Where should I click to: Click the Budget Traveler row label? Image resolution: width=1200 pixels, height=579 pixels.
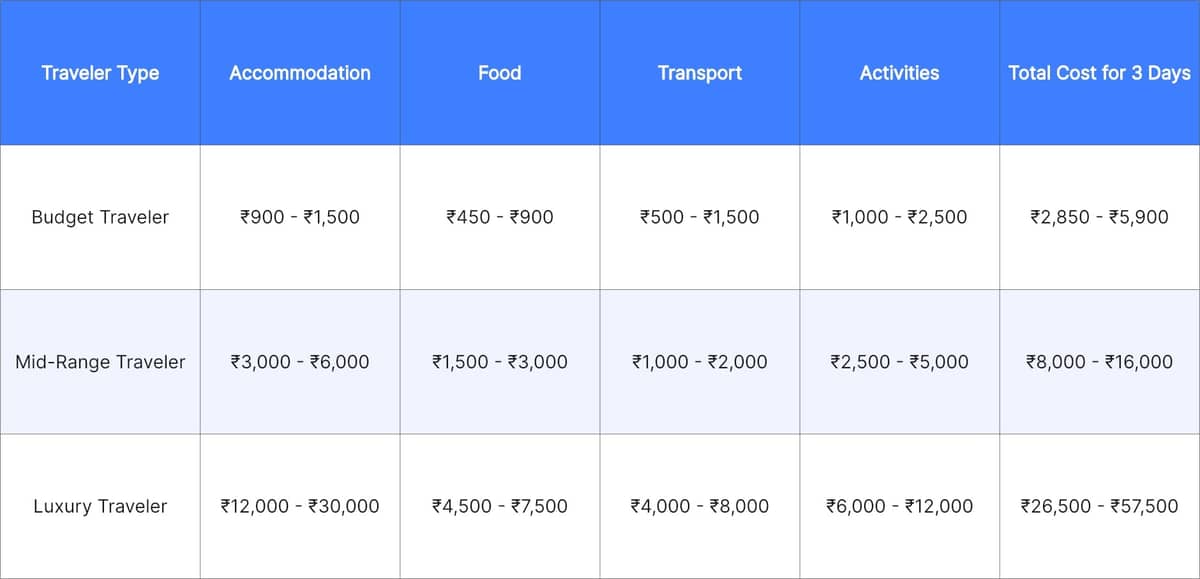coord(100,217)
